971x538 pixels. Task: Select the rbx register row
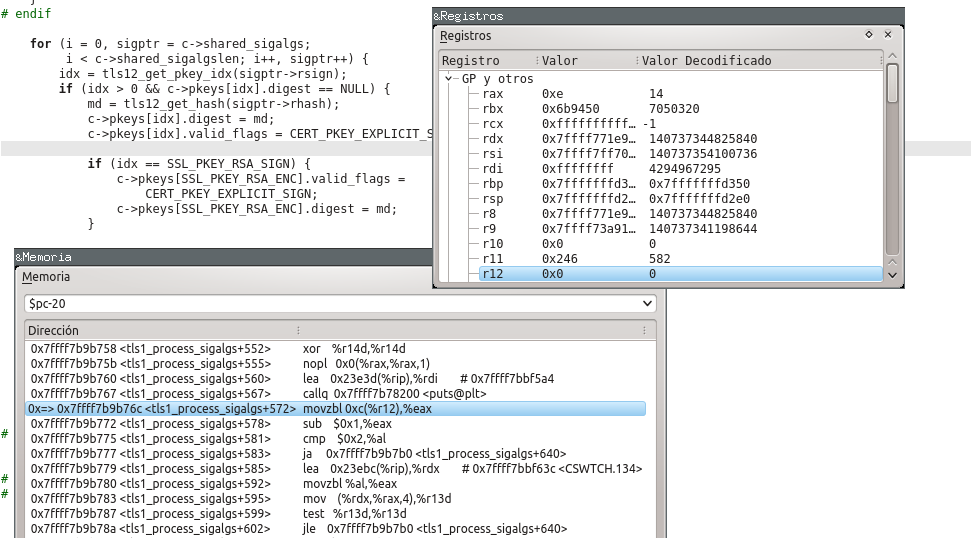[681, 108]
